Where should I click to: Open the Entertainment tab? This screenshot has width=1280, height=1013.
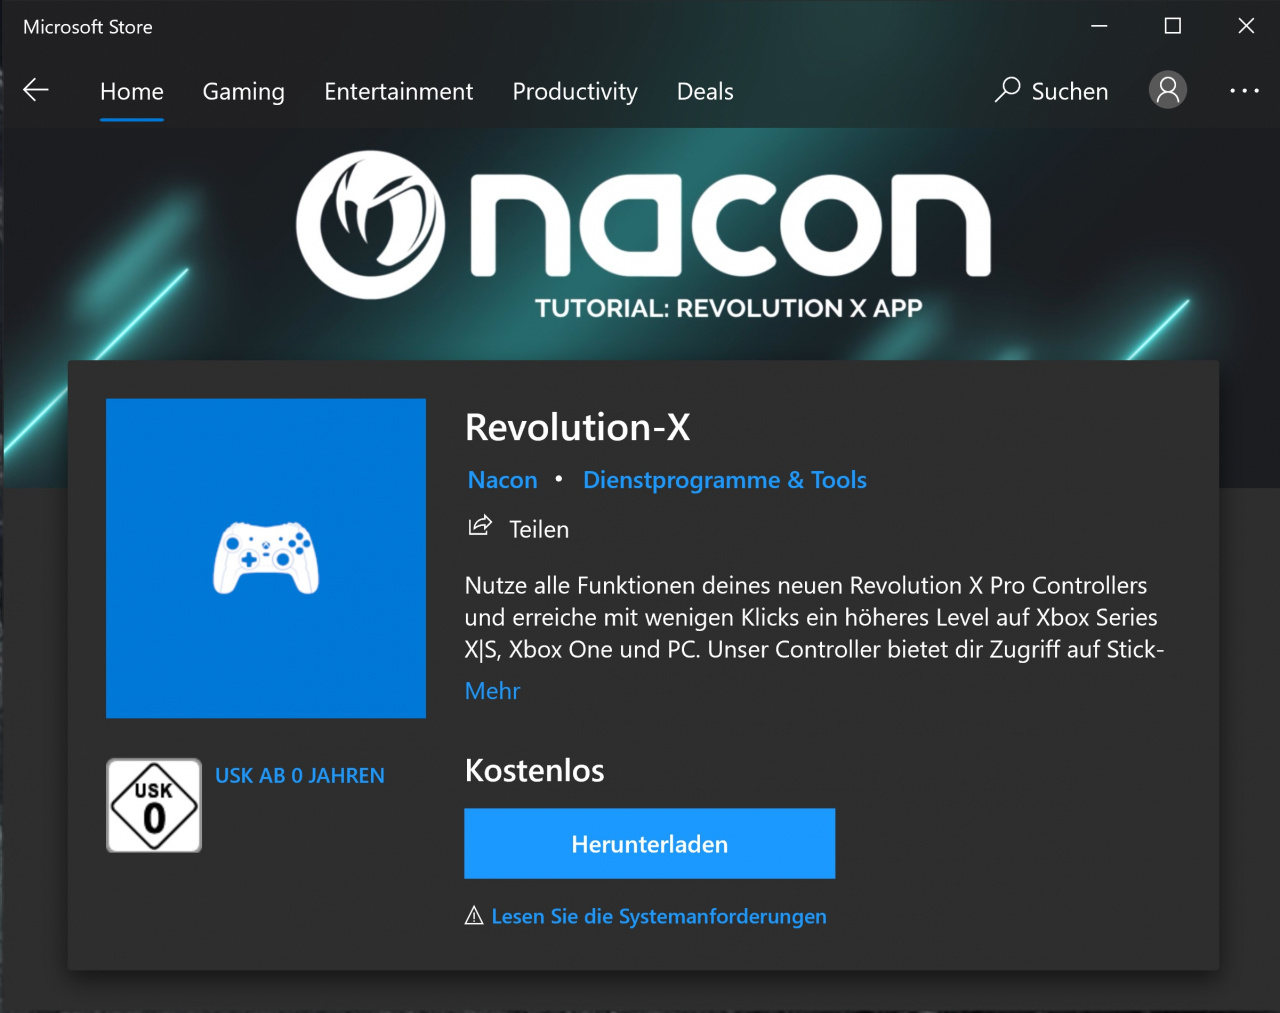[398, 91]
